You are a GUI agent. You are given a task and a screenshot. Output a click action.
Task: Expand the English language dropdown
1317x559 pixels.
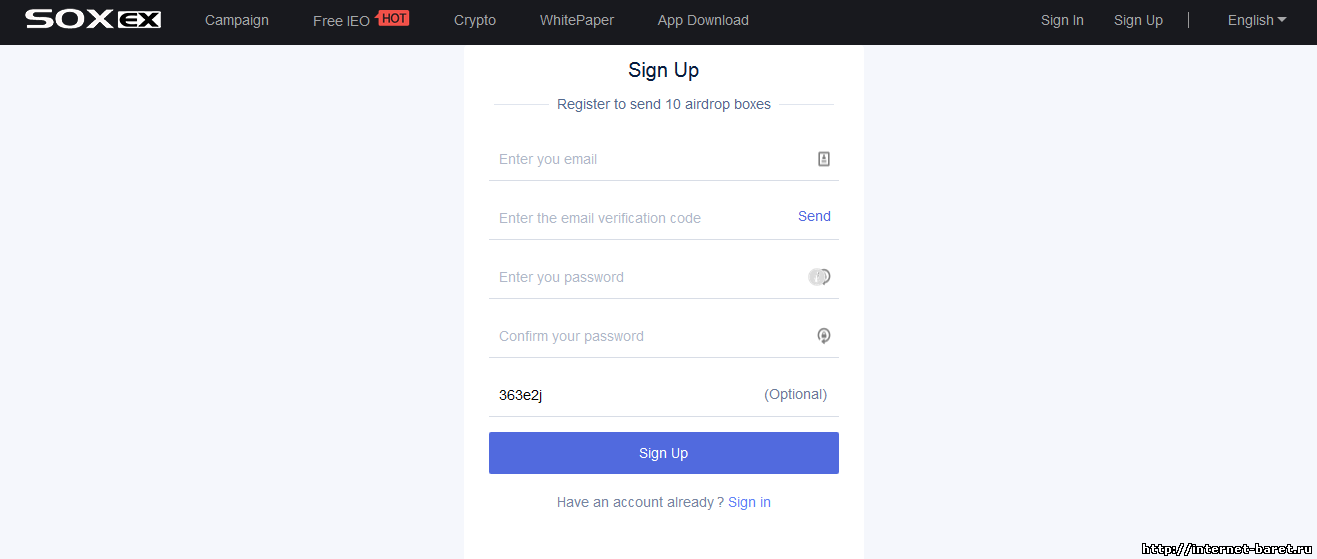1257,20
